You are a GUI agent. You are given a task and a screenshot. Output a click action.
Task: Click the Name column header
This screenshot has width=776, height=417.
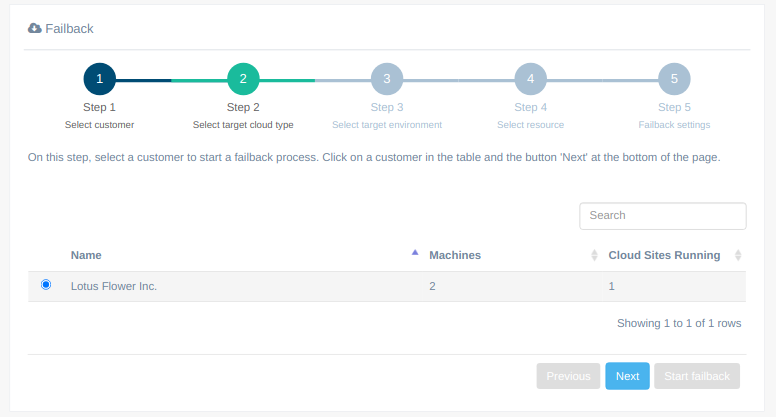tap(86, 255)
